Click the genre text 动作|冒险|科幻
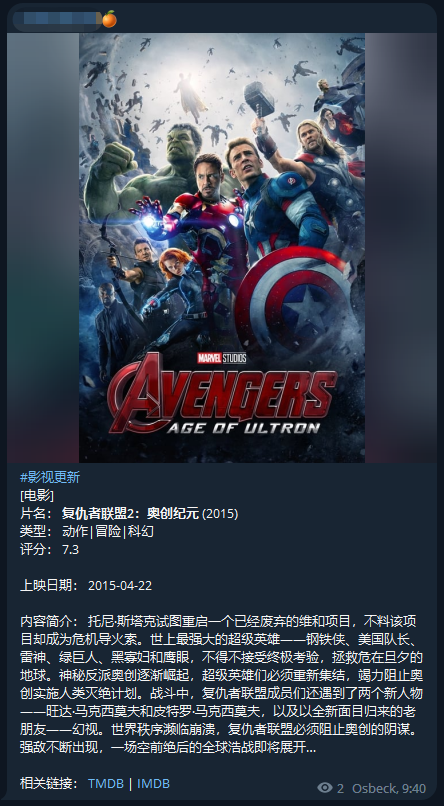 107,532
